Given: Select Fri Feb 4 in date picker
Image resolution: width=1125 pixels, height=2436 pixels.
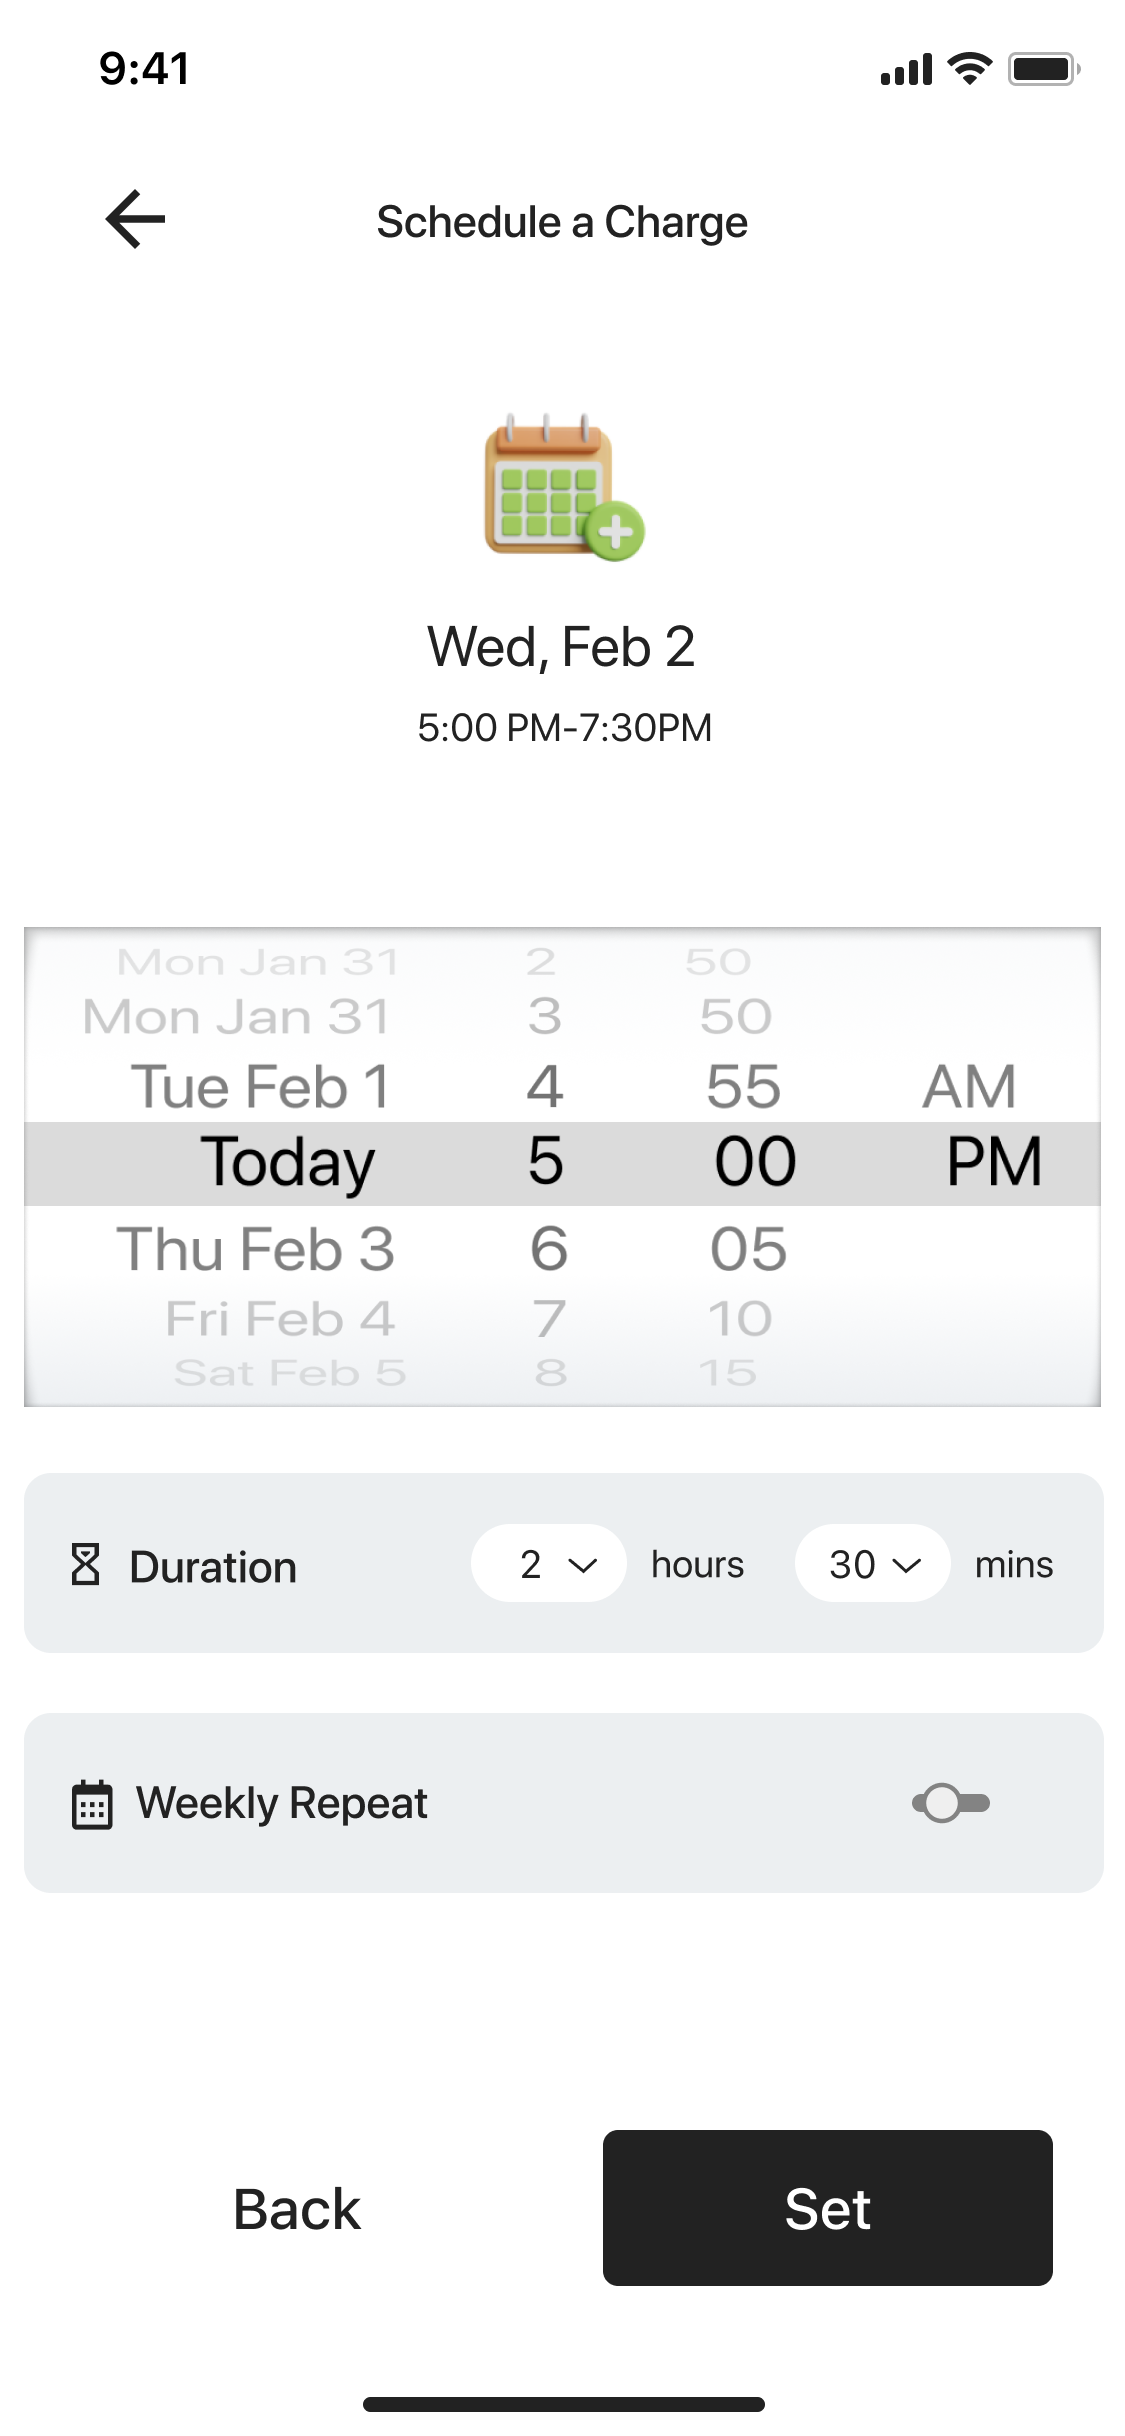Looking at the screenshot, I should point(280,1319).
